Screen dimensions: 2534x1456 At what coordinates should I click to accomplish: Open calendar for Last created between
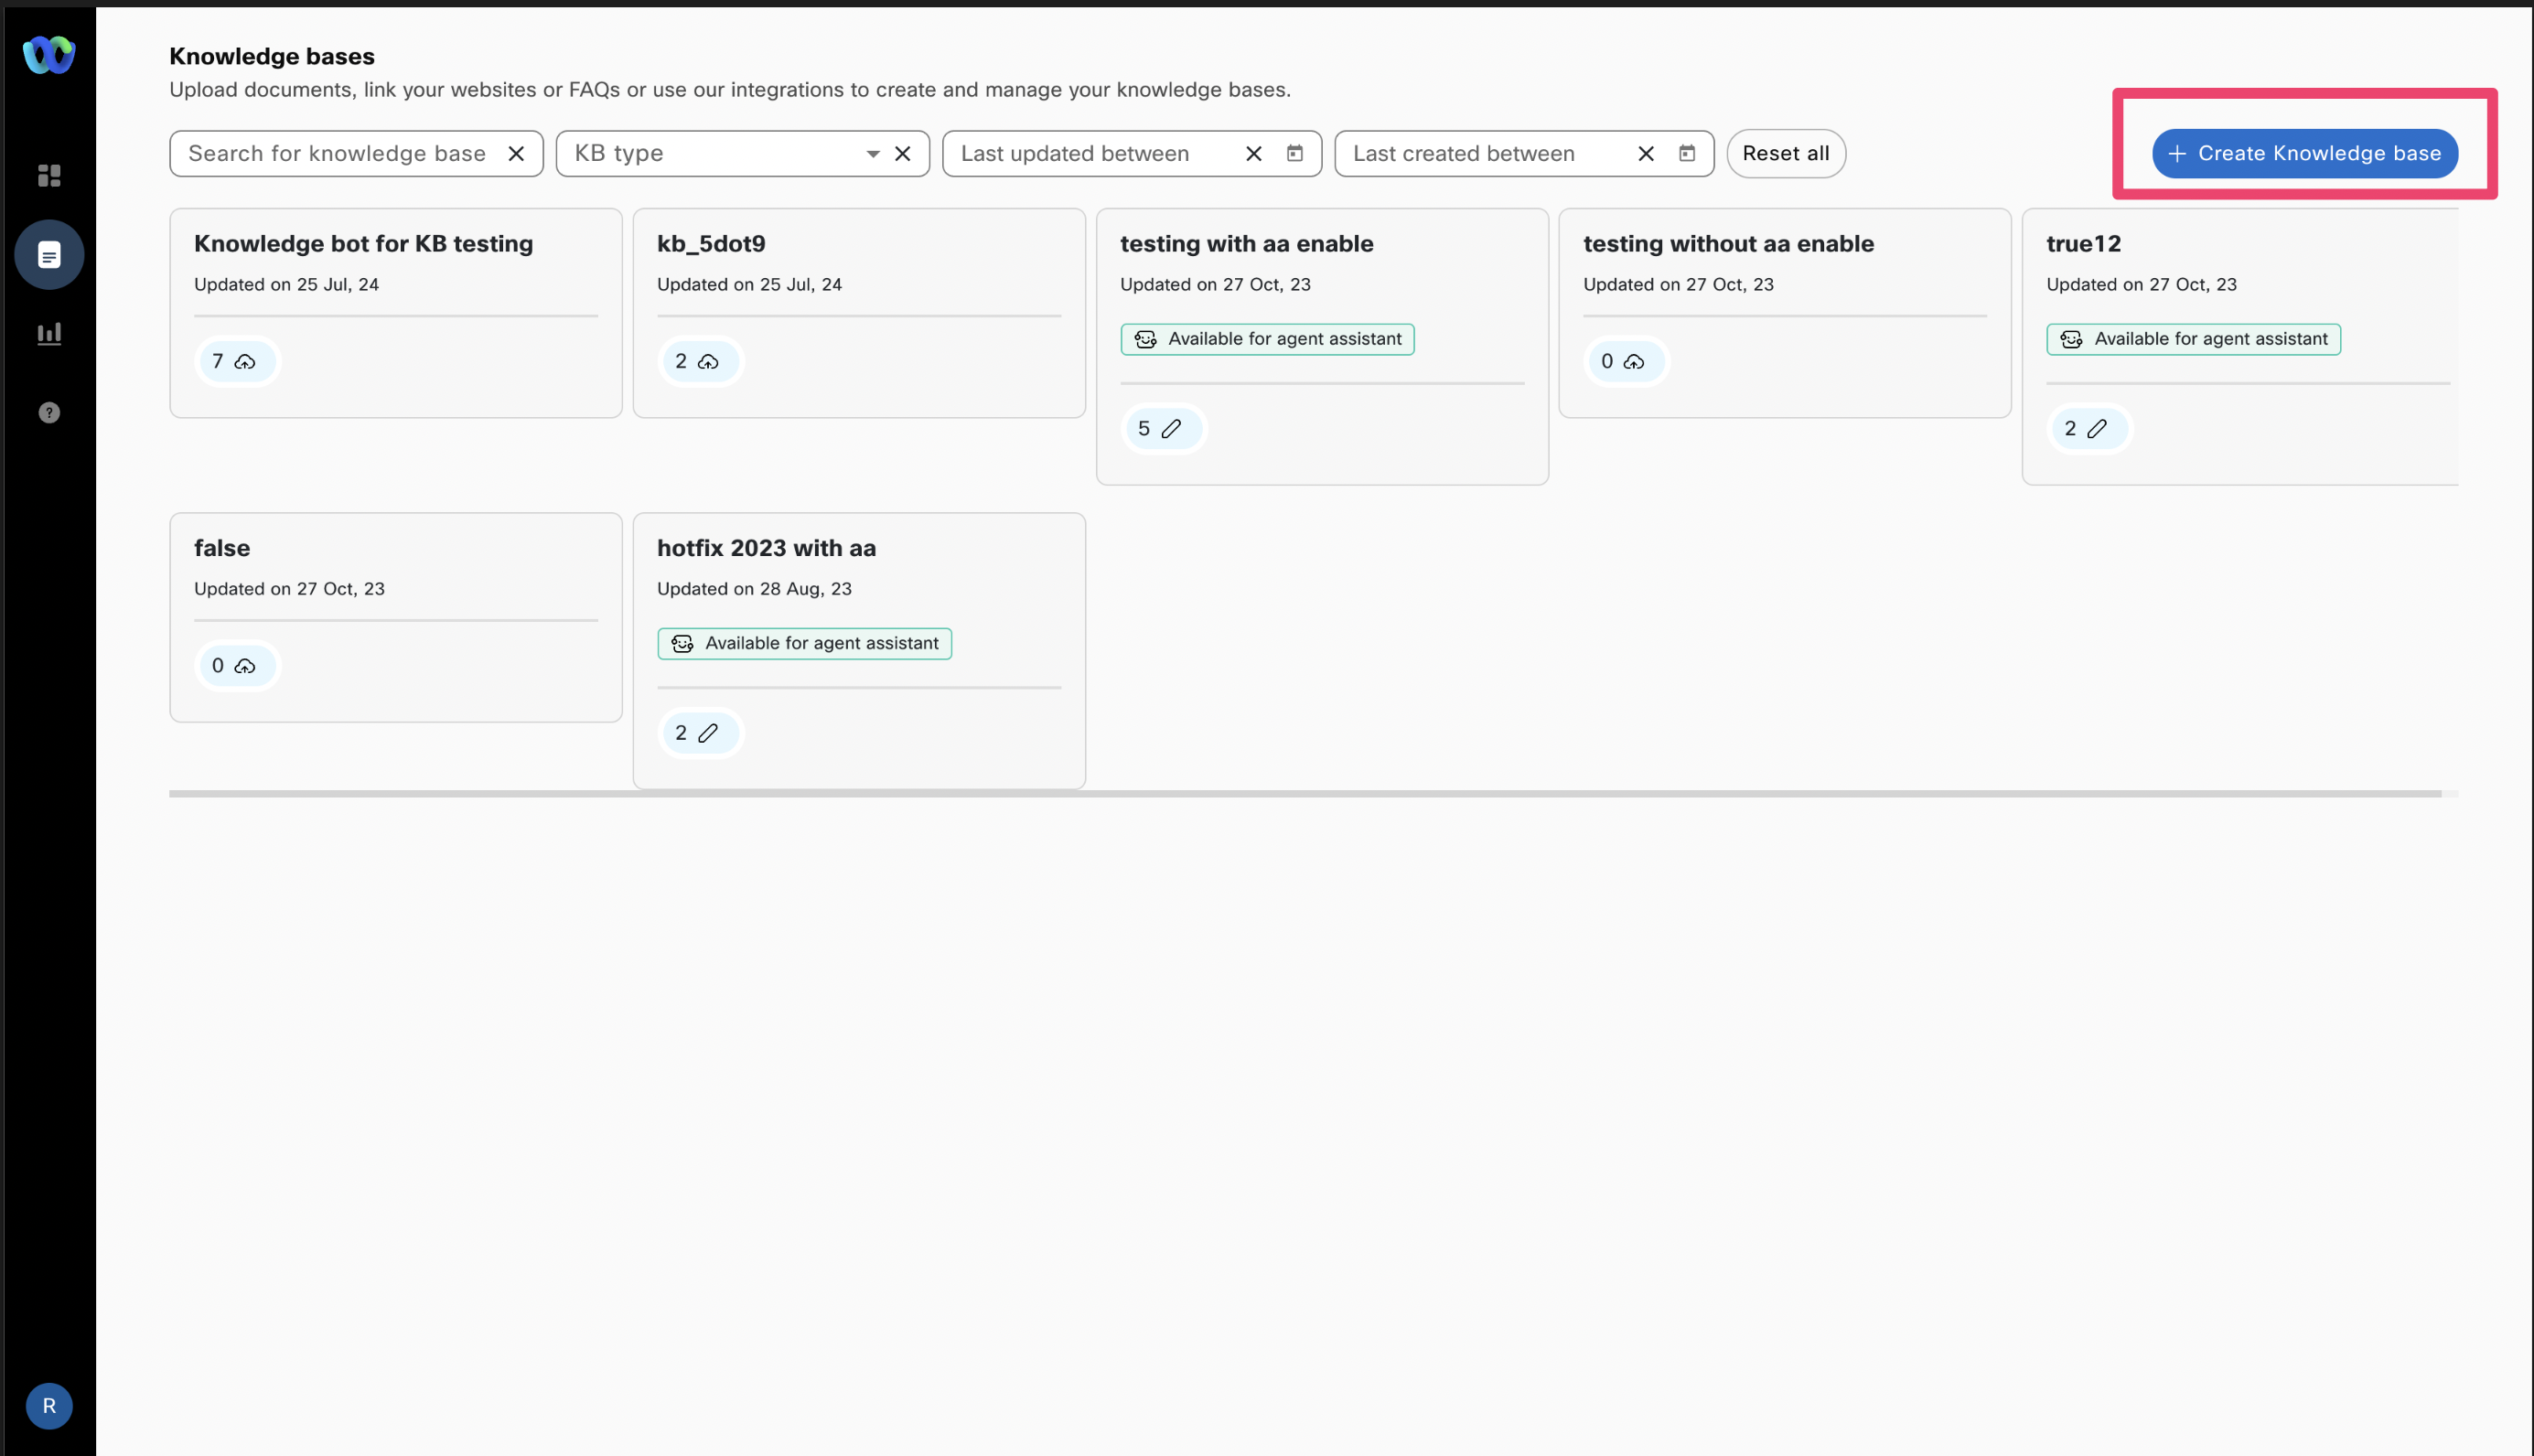tap(1686, 153)
